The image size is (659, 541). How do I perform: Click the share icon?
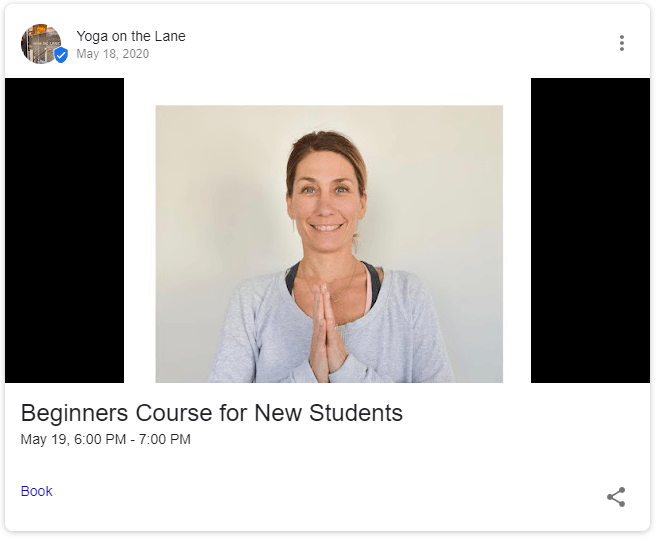click(616, 497)
